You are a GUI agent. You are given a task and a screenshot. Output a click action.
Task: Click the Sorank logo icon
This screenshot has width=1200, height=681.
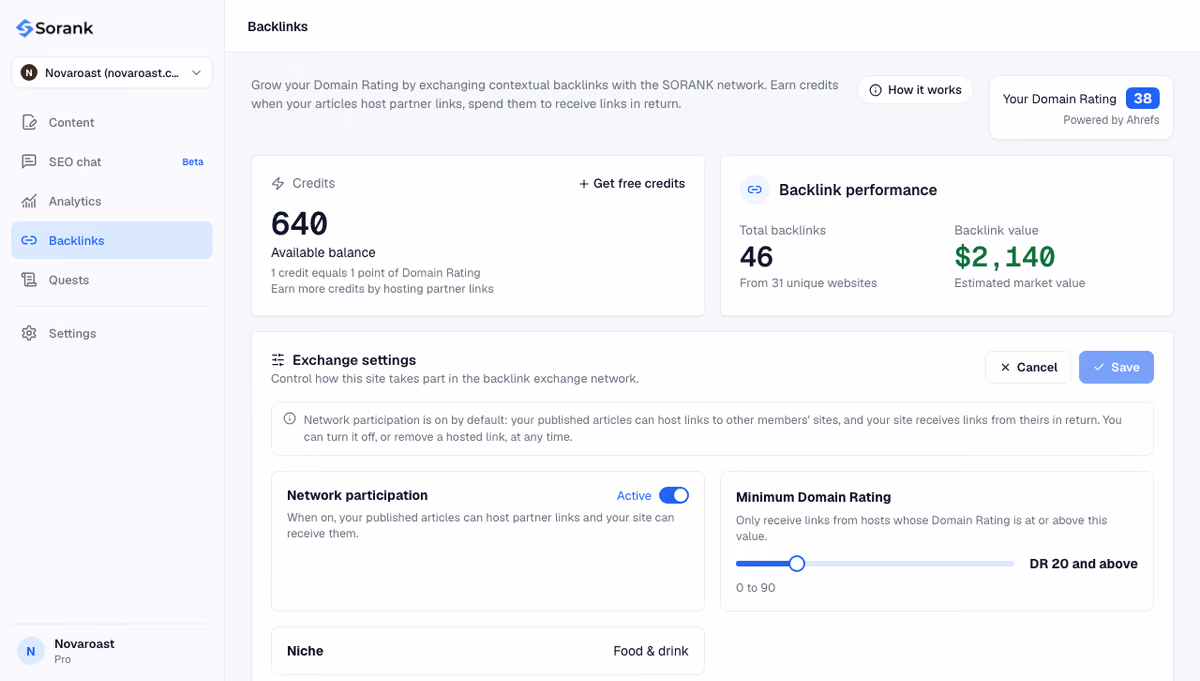click(24, 28)
